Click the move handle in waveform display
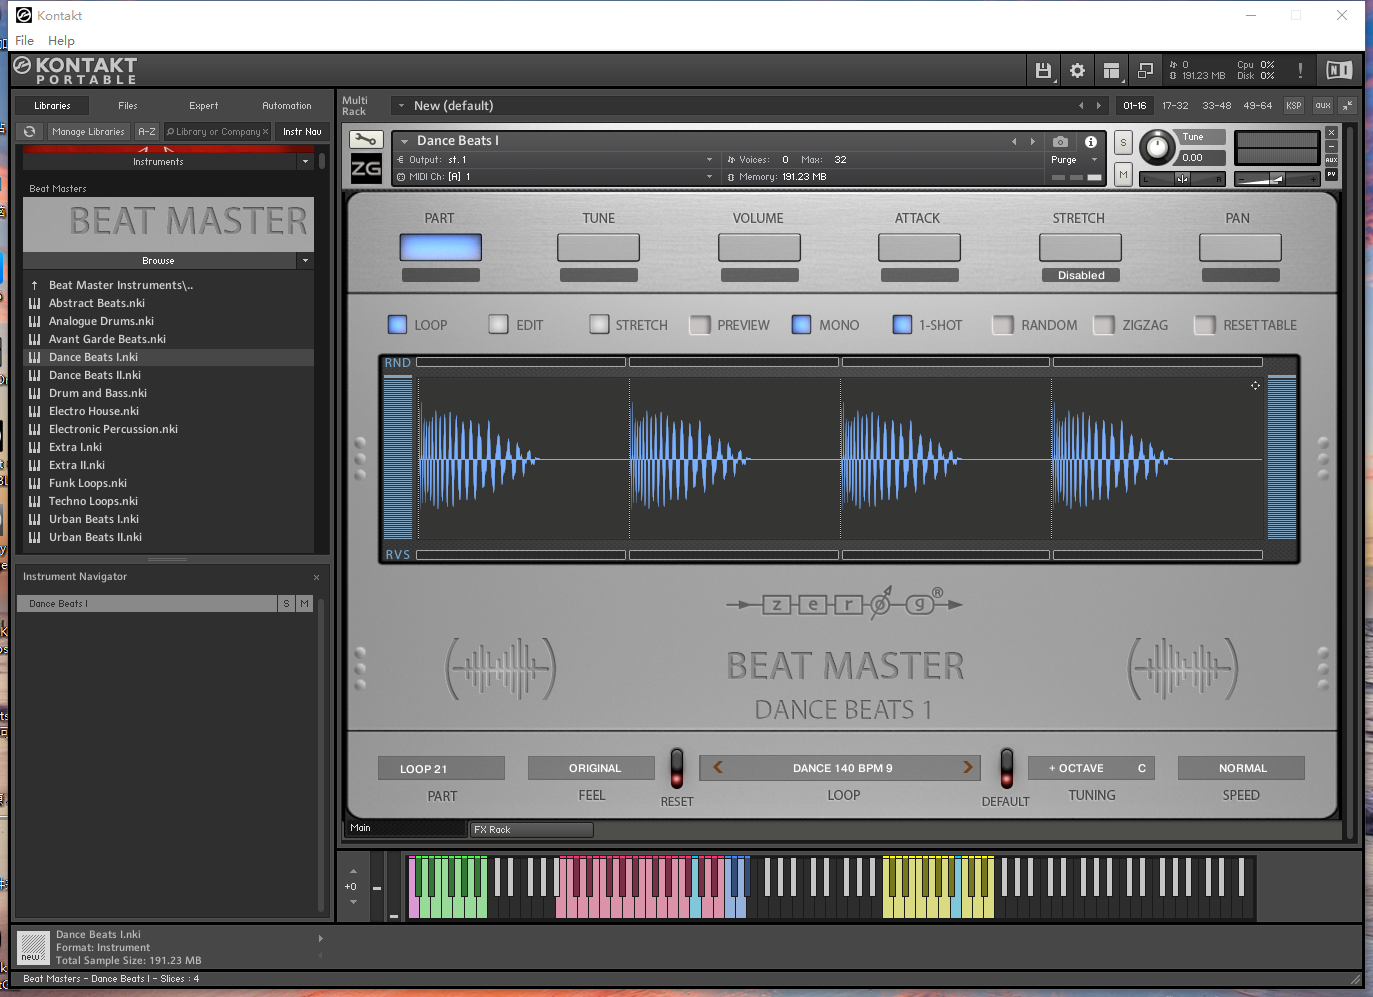 coord(1255,385)
